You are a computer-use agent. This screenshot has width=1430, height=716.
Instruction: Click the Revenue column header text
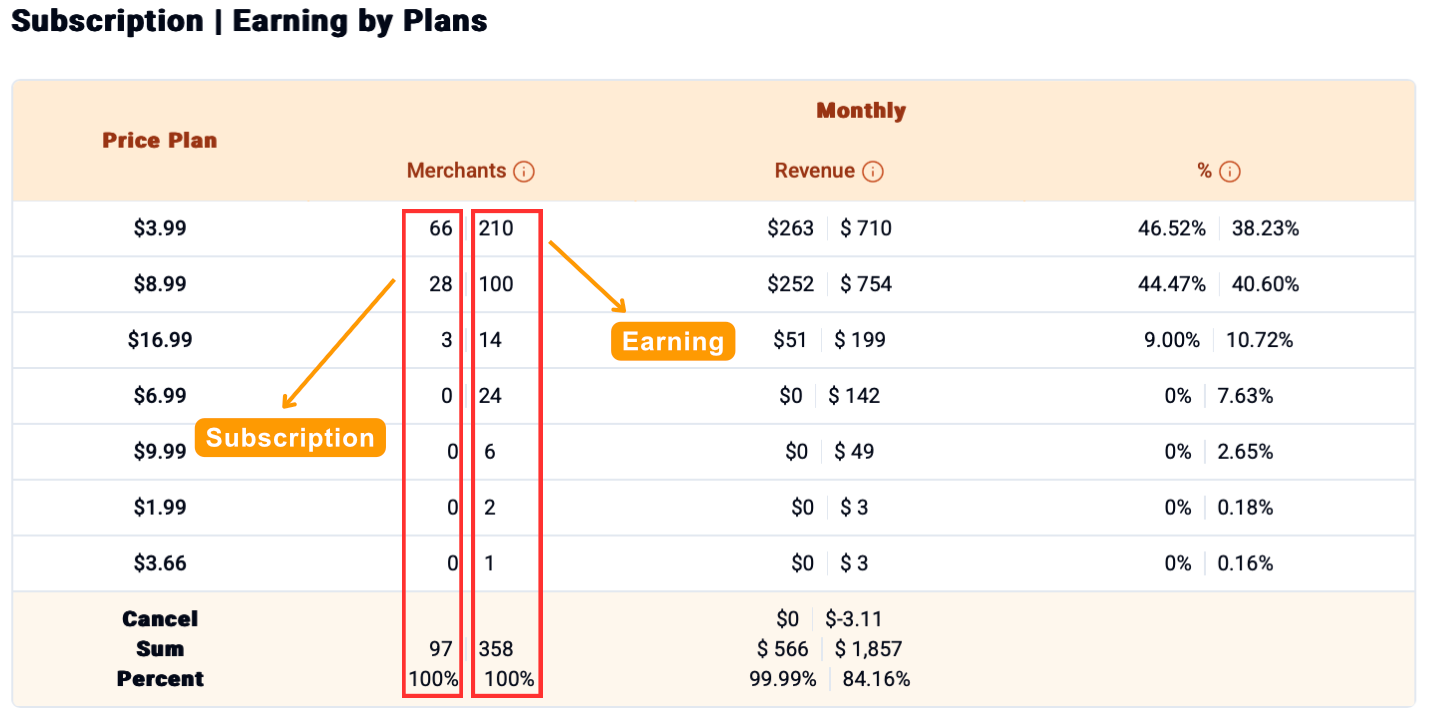814,171
